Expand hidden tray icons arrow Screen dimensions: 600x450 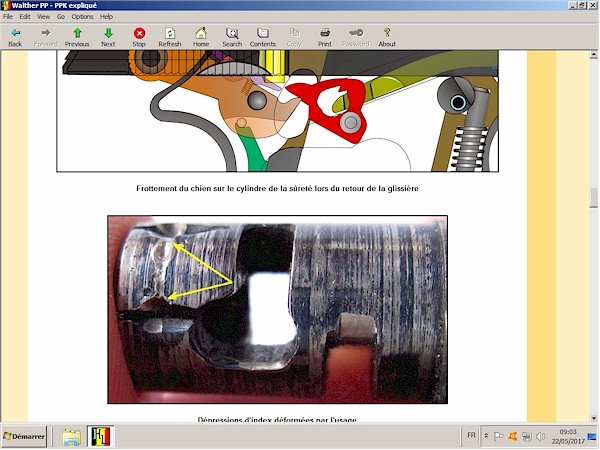click(x=486, y=435)
